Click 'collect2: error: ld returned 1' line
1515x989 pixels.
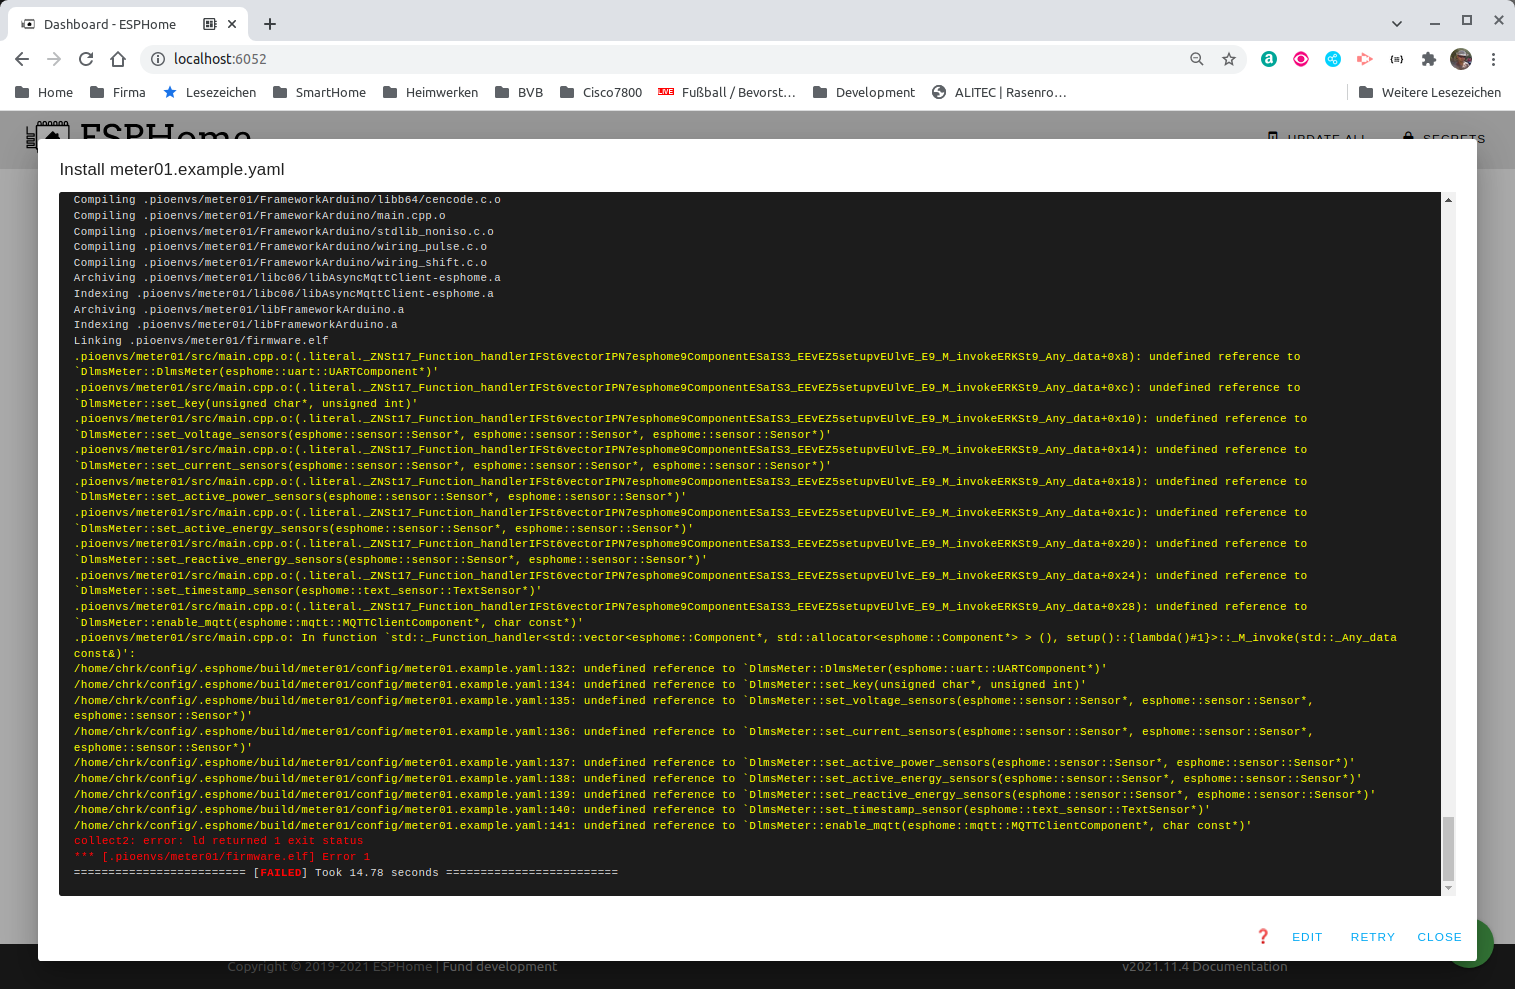(x=218, y=841)
